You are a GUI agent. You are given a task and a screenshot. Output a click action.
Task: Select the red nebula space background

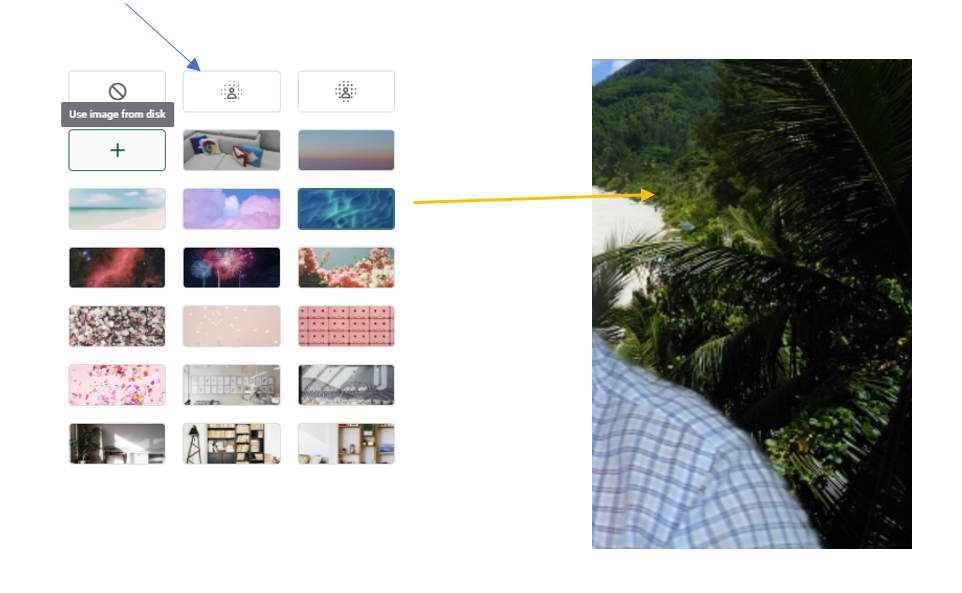coord(117,267)
